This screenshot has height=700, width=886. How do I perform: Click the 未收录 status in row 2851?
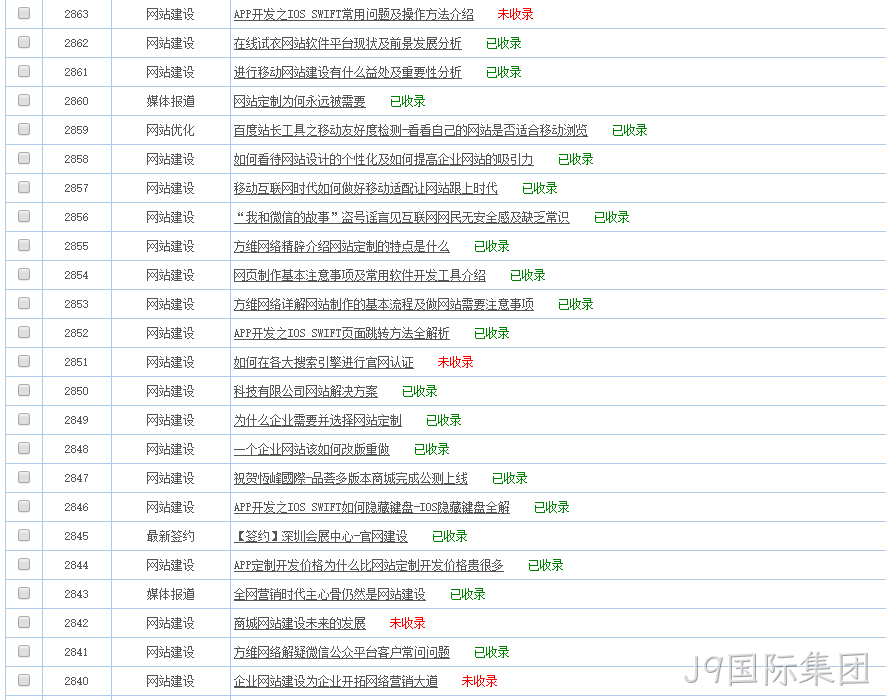pyautogui.click(x=455, y=363)
